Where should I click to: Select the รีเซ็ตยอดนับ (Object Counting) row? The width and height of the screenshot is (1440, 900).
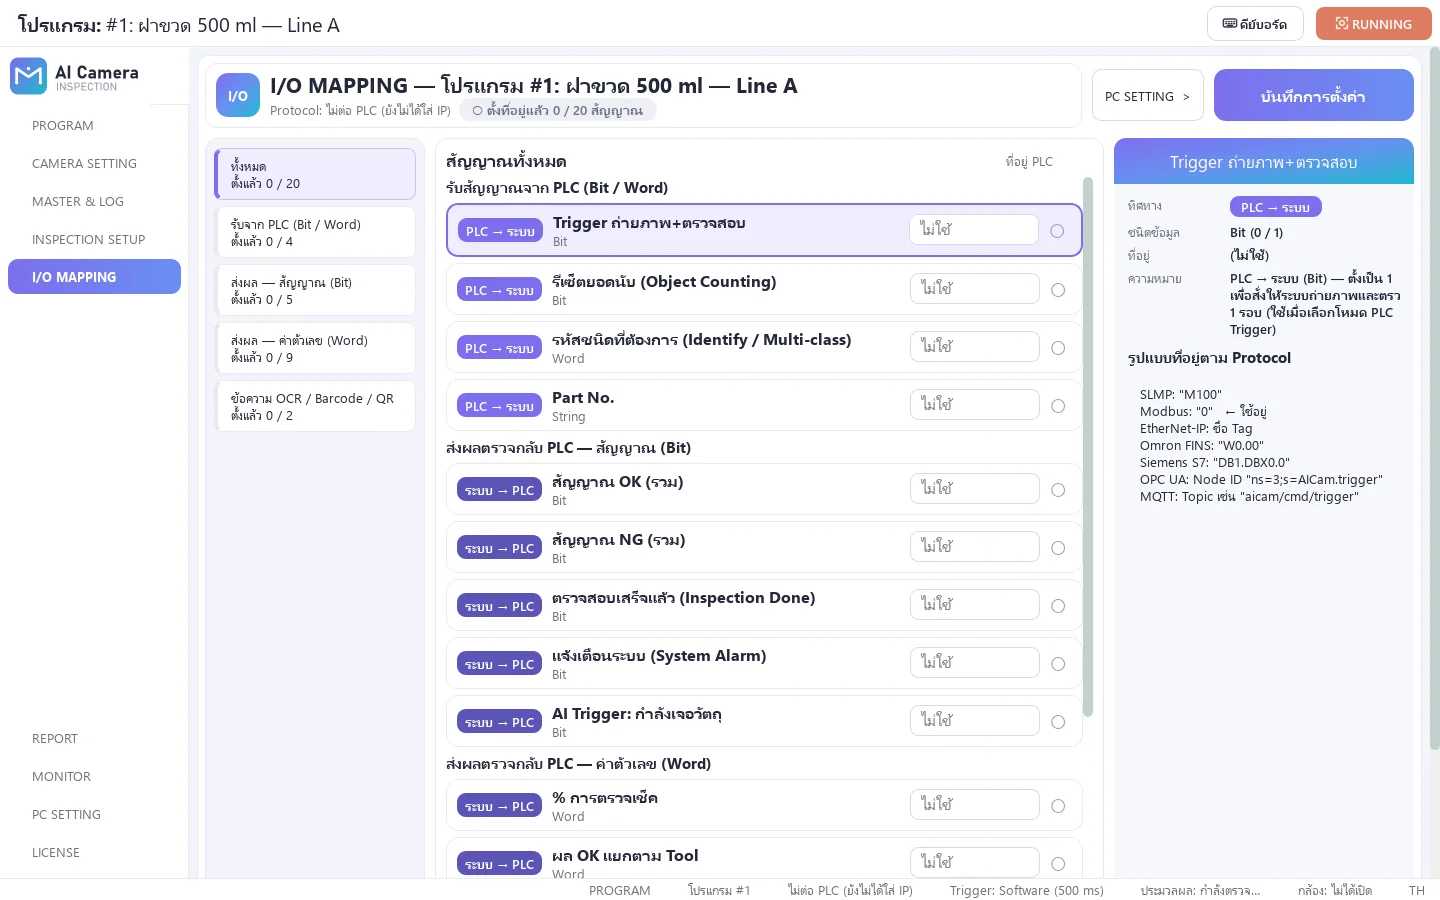click(764, 290)
